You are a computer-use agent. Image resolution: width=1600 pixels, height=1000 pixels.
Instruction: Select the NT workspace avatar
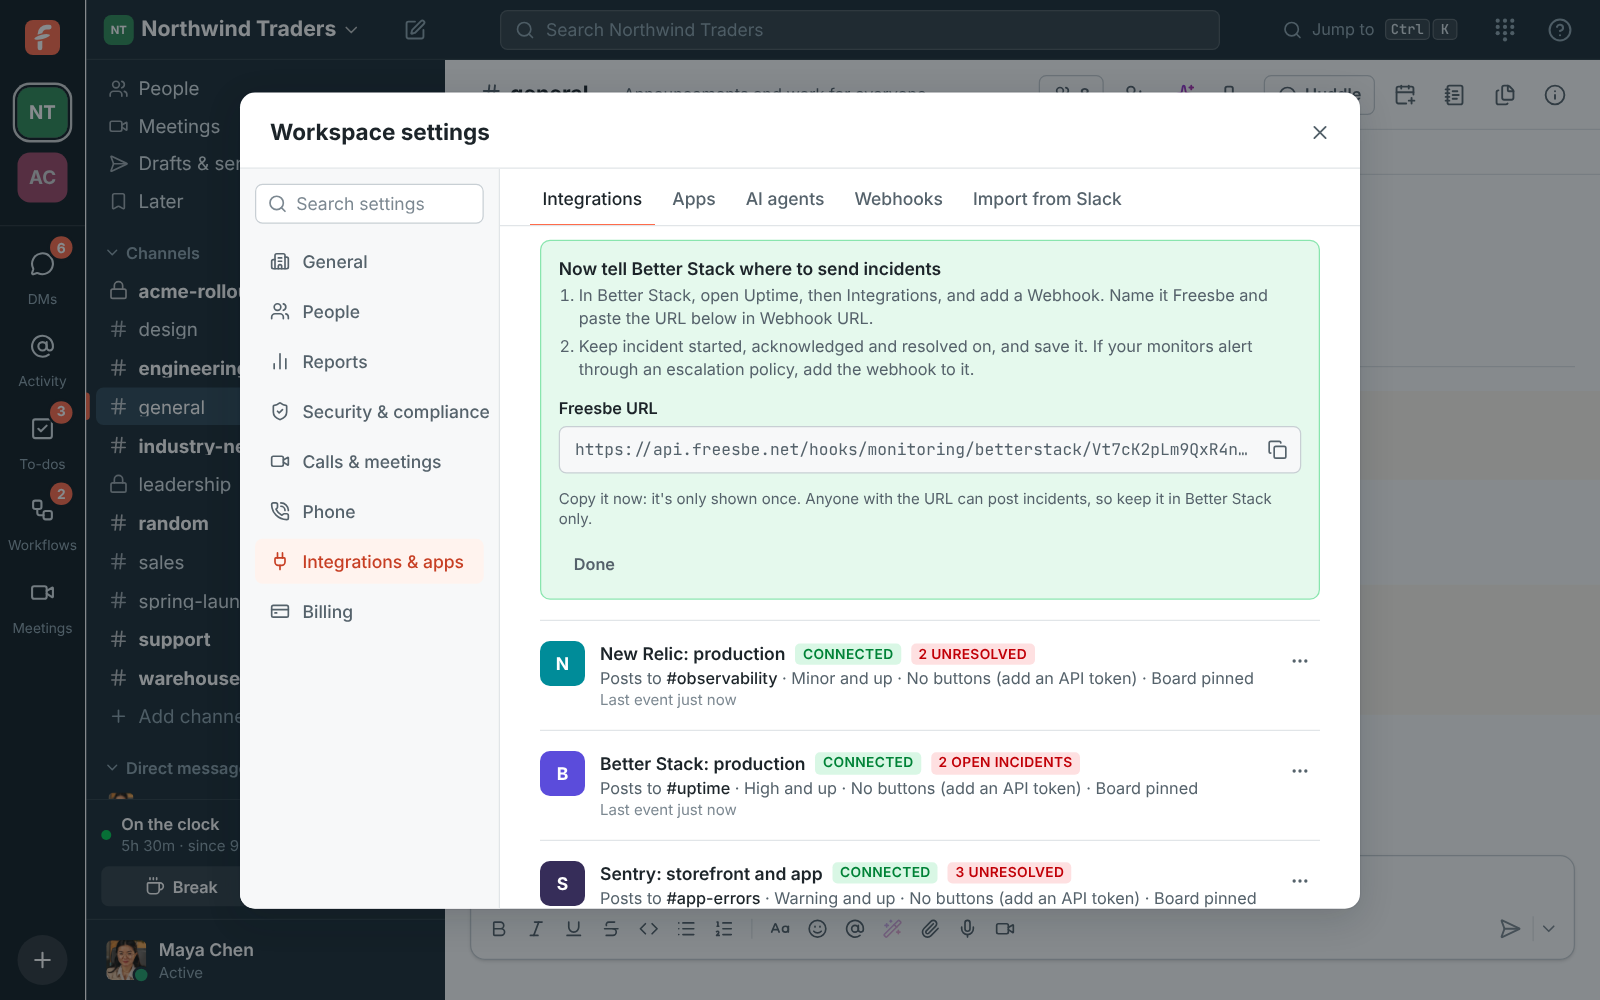pos(42,112)
